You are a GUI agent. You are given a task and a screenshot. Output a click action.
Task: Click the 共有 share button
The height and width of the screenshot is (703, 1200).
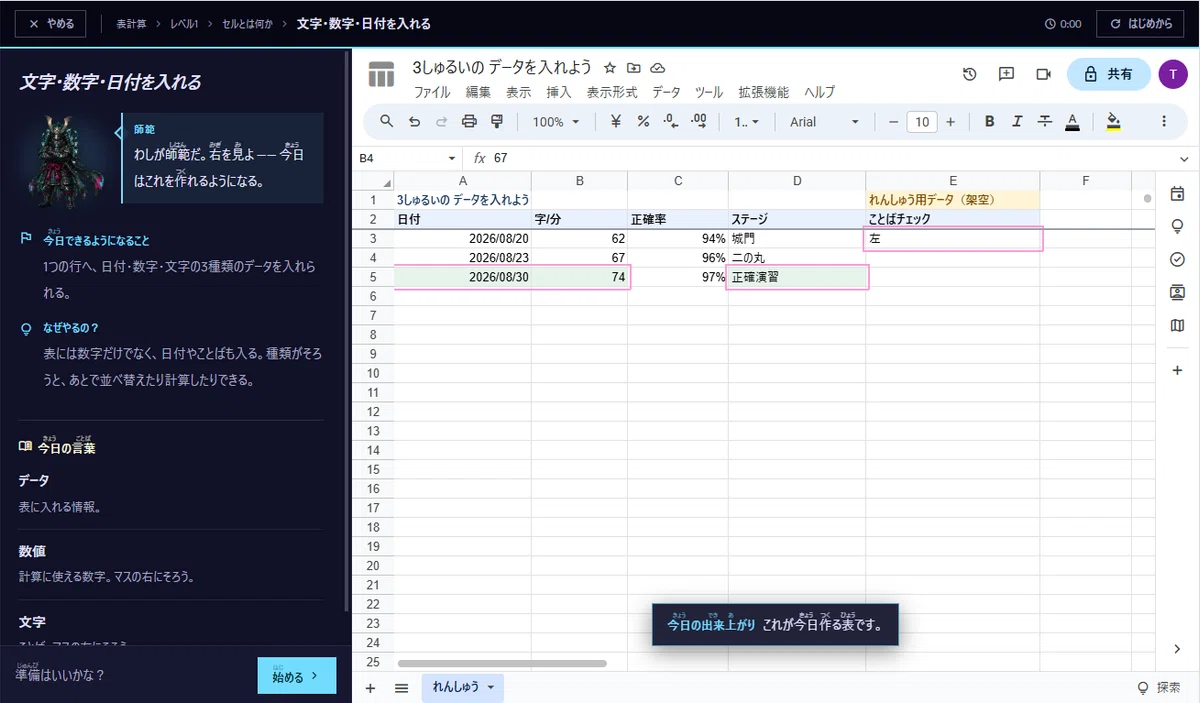[1109, 74]
